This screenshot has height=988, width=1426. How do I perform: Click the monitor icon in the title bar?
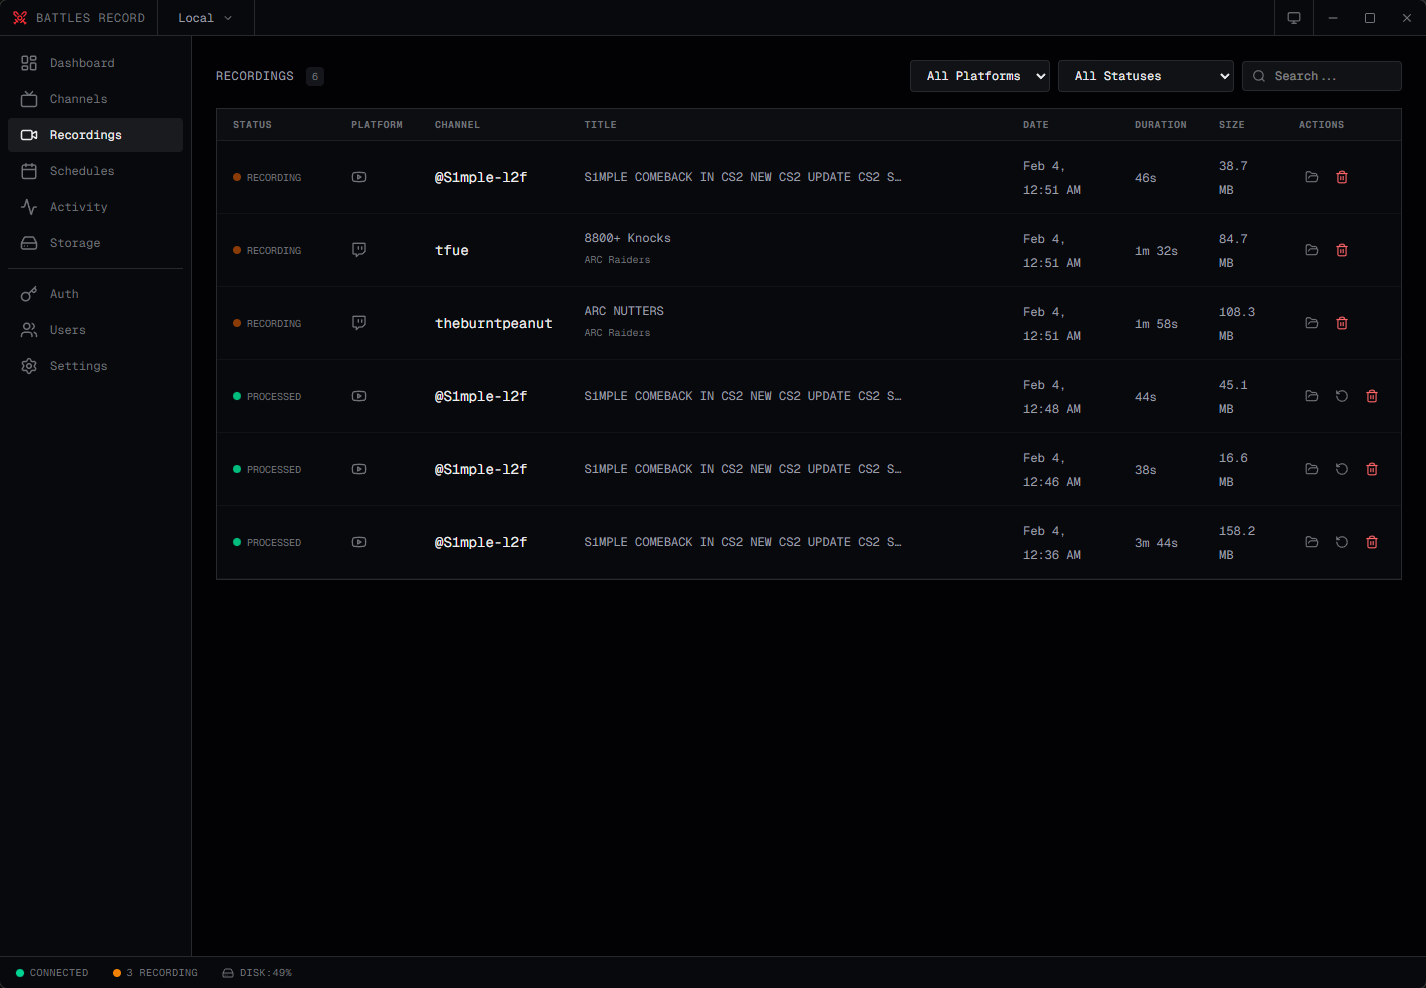pyautogui.click(x=1293, y=17)
